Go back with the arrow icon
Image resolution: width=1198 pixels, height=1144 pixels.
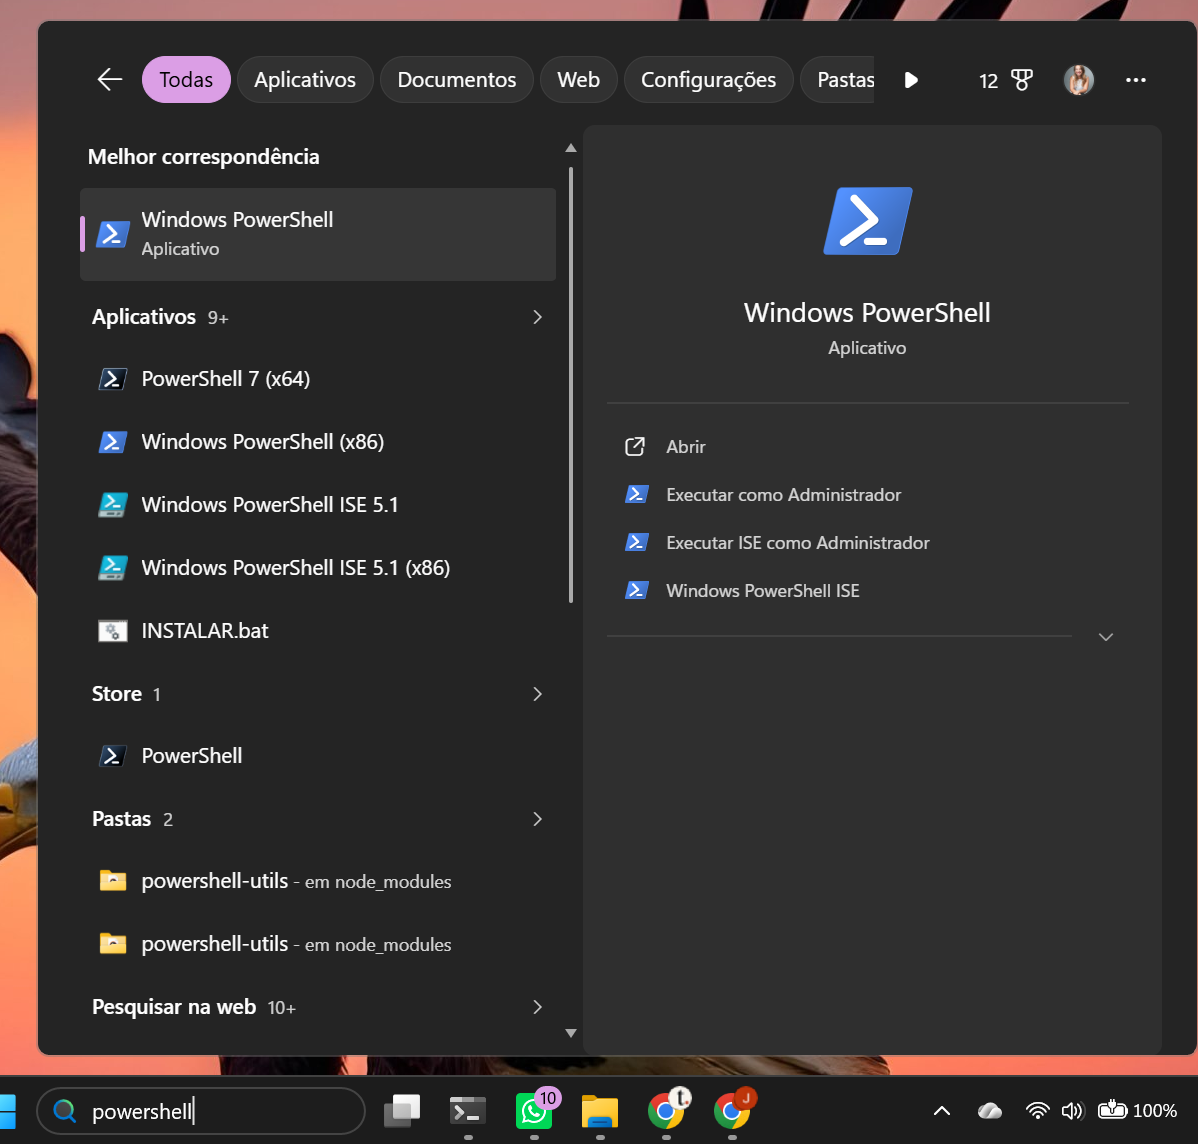[110, 79]
